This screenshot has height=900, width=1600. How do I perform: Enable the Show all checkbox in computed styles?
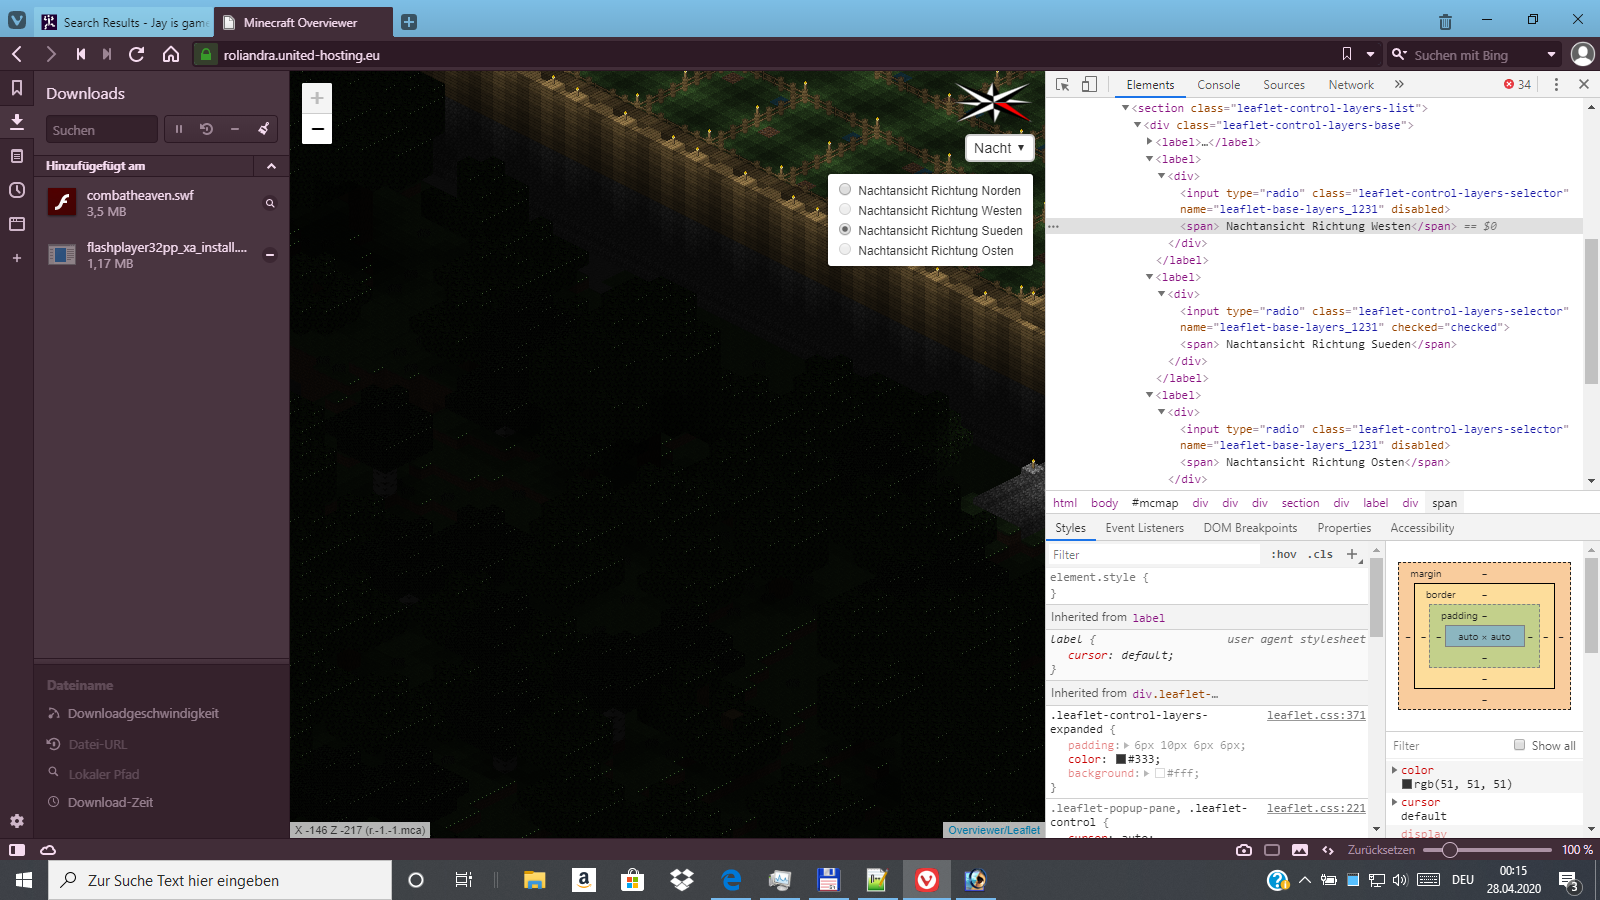[1520, 745]
